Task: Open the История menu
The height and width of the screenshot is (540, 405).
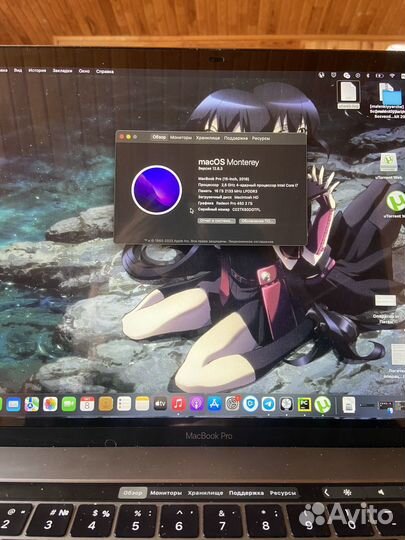Action: click(37, 71)
